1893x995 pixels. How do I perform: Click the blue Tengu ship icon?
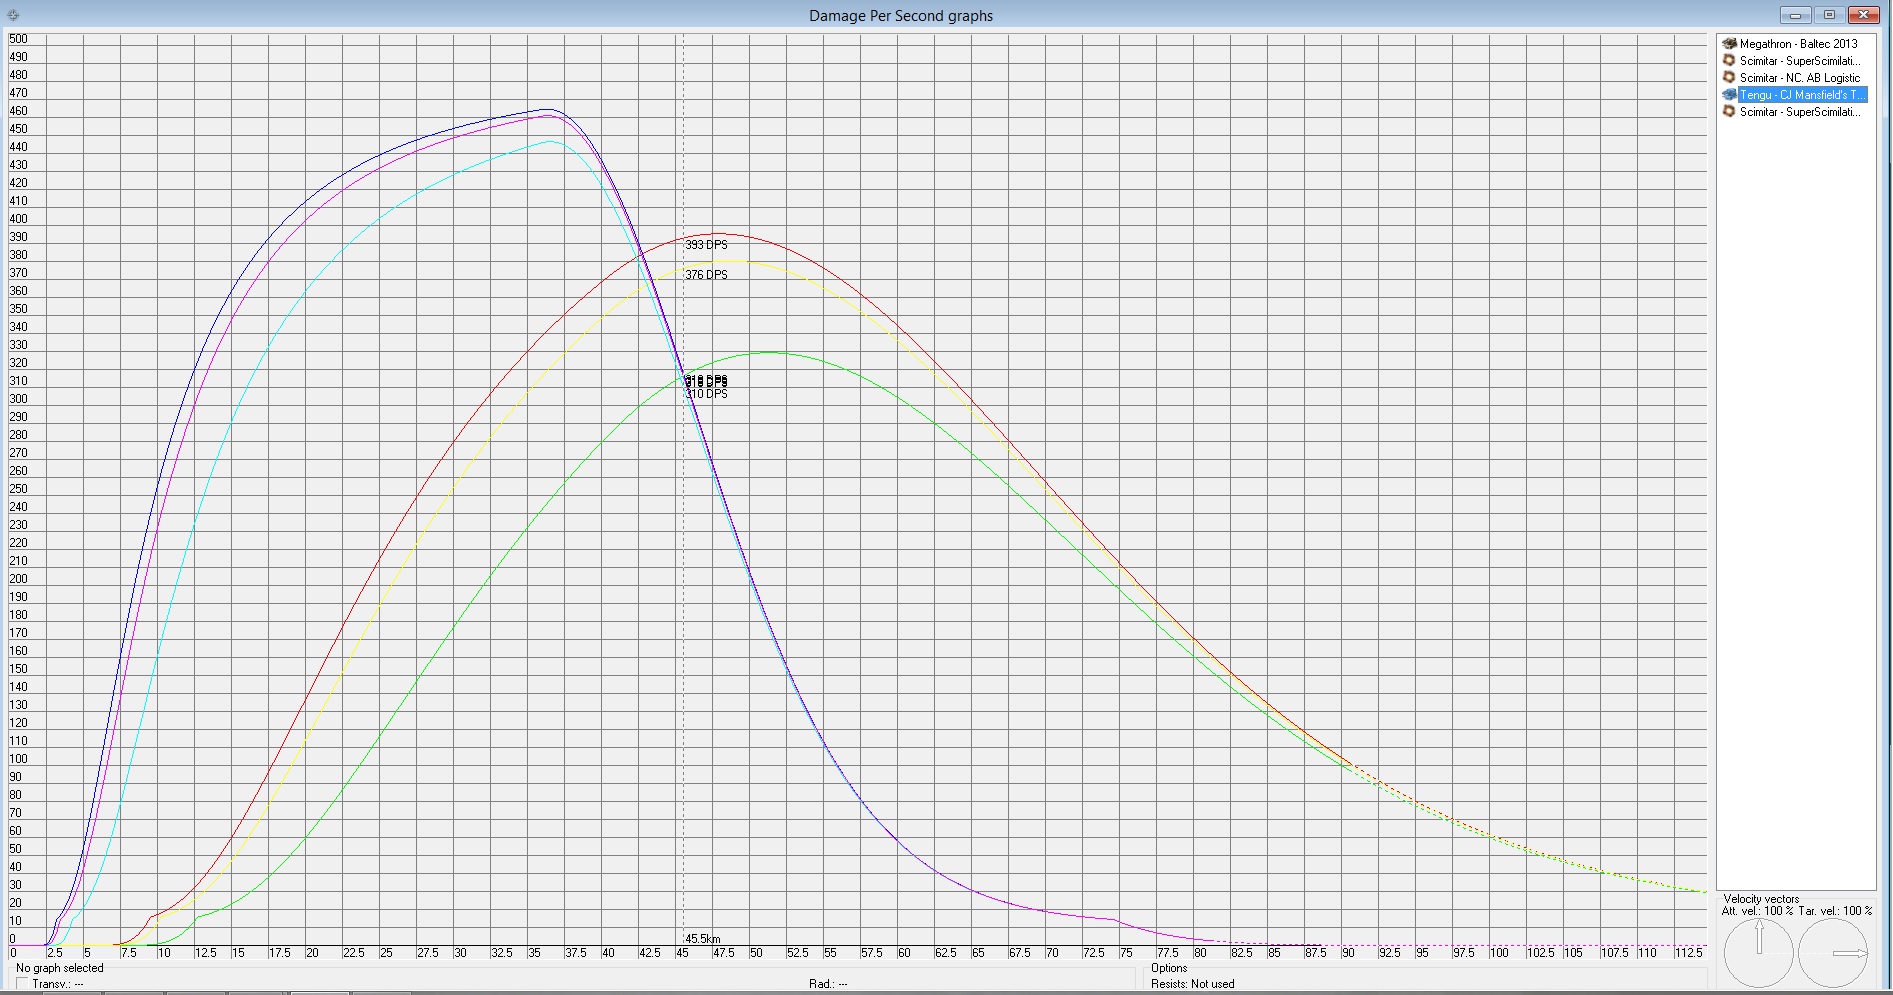coord(1729,95)
